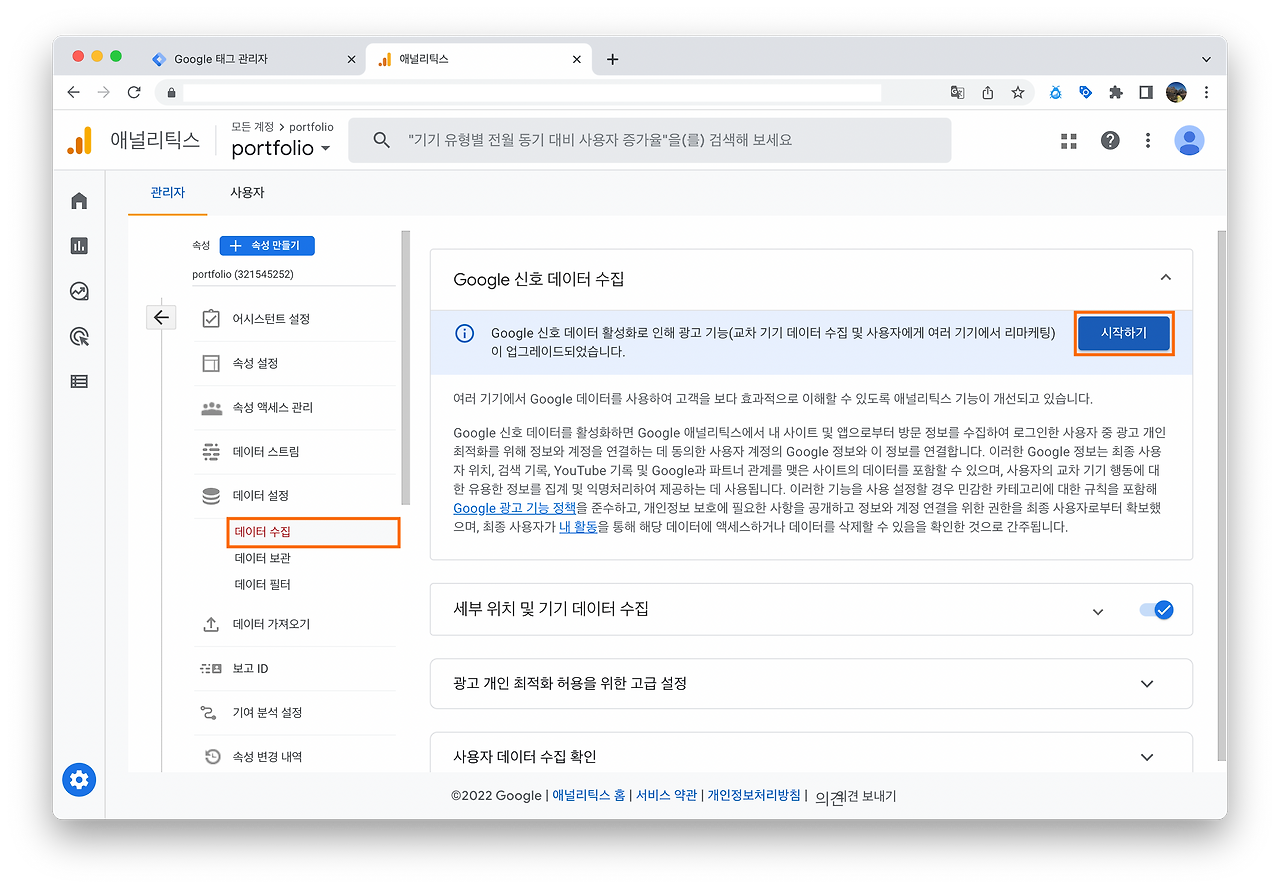Image resolution: width=1280 pixels, height=889 pixels.
Task: Select the 데이터 필터 submenu item
Action: 263,584
